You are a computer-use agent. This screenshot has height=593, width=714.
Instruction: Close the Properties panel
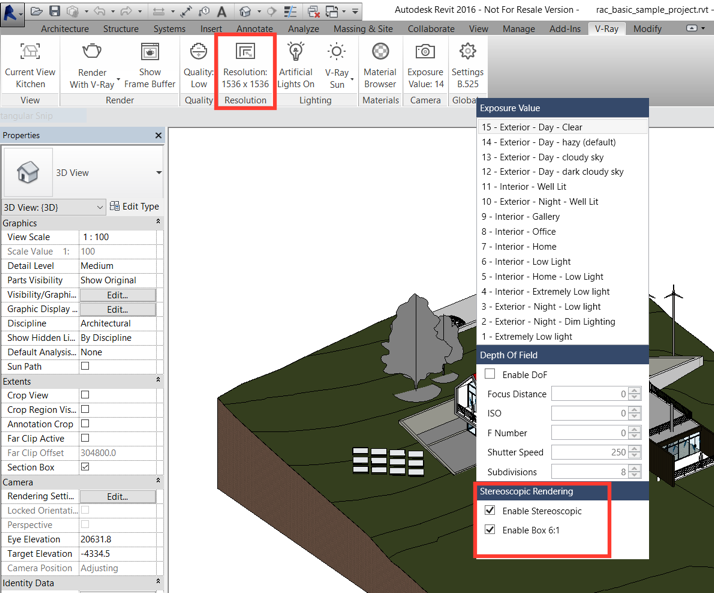pyautogui.click(x=158, y=135)
